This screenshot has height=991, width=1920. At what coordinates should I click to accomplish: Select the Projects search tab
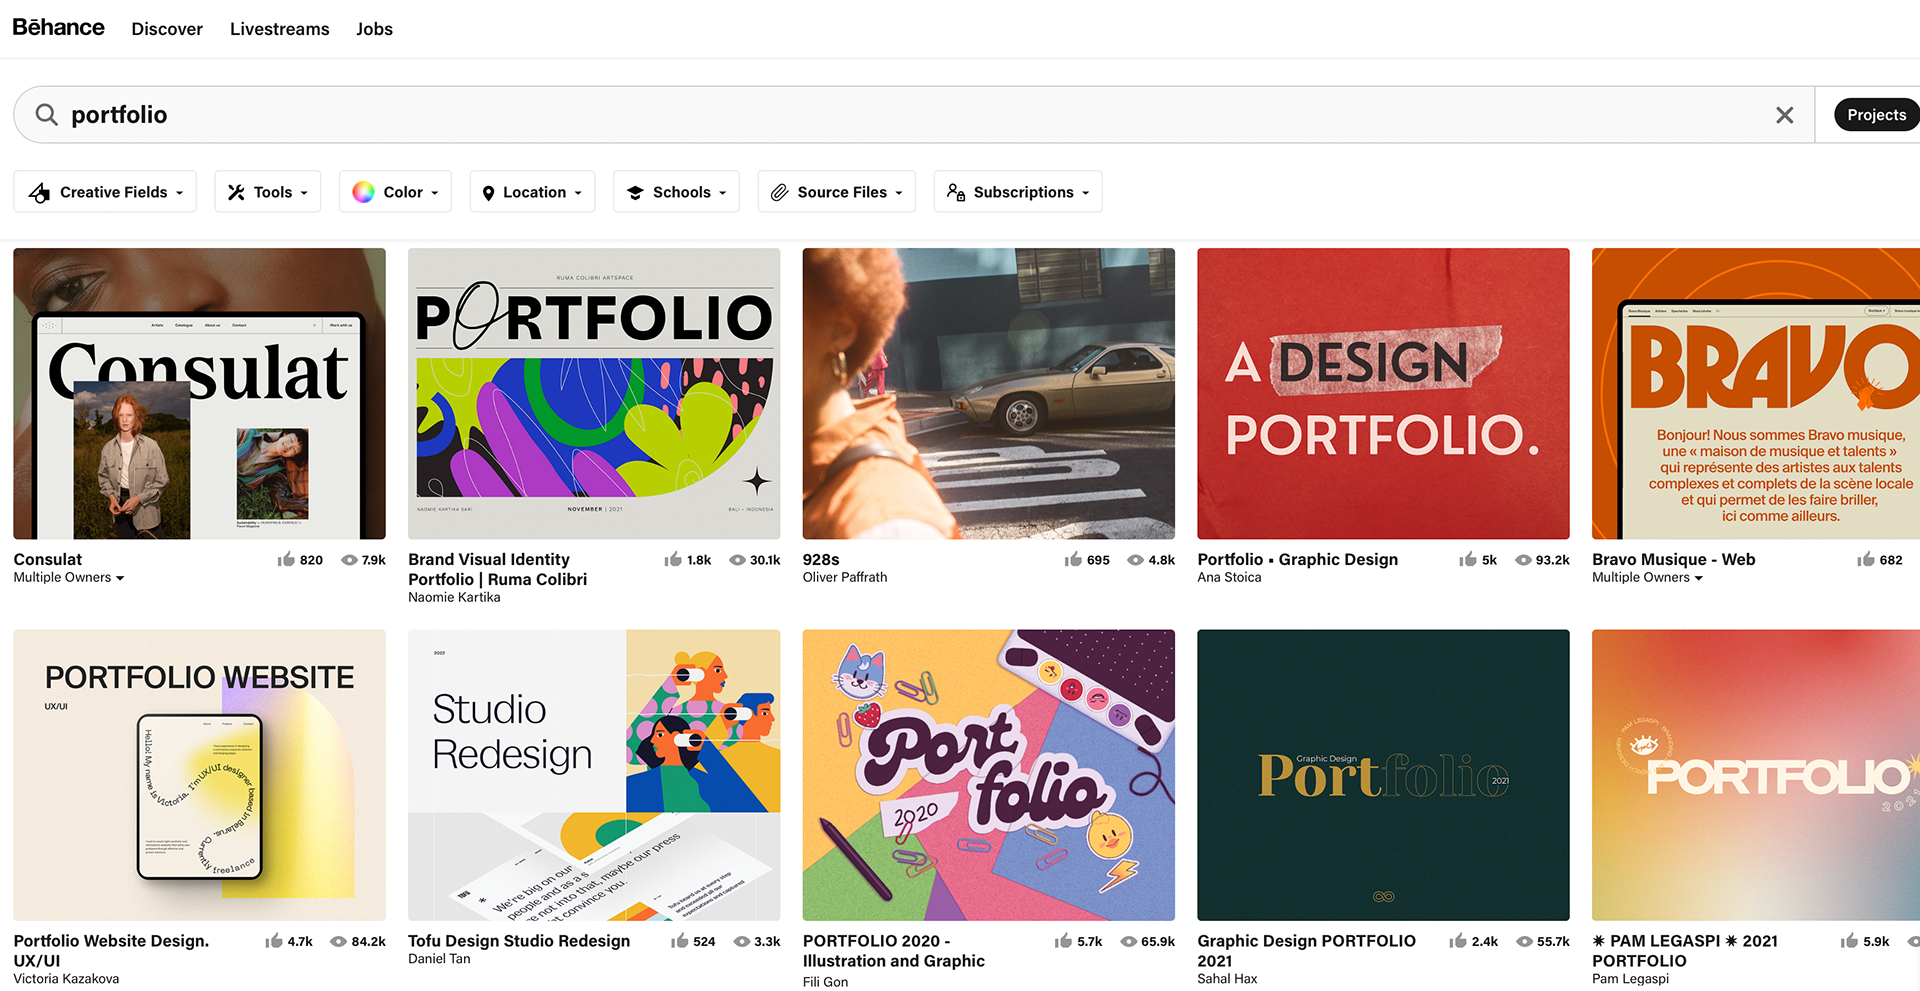[x=1877, y=115]
